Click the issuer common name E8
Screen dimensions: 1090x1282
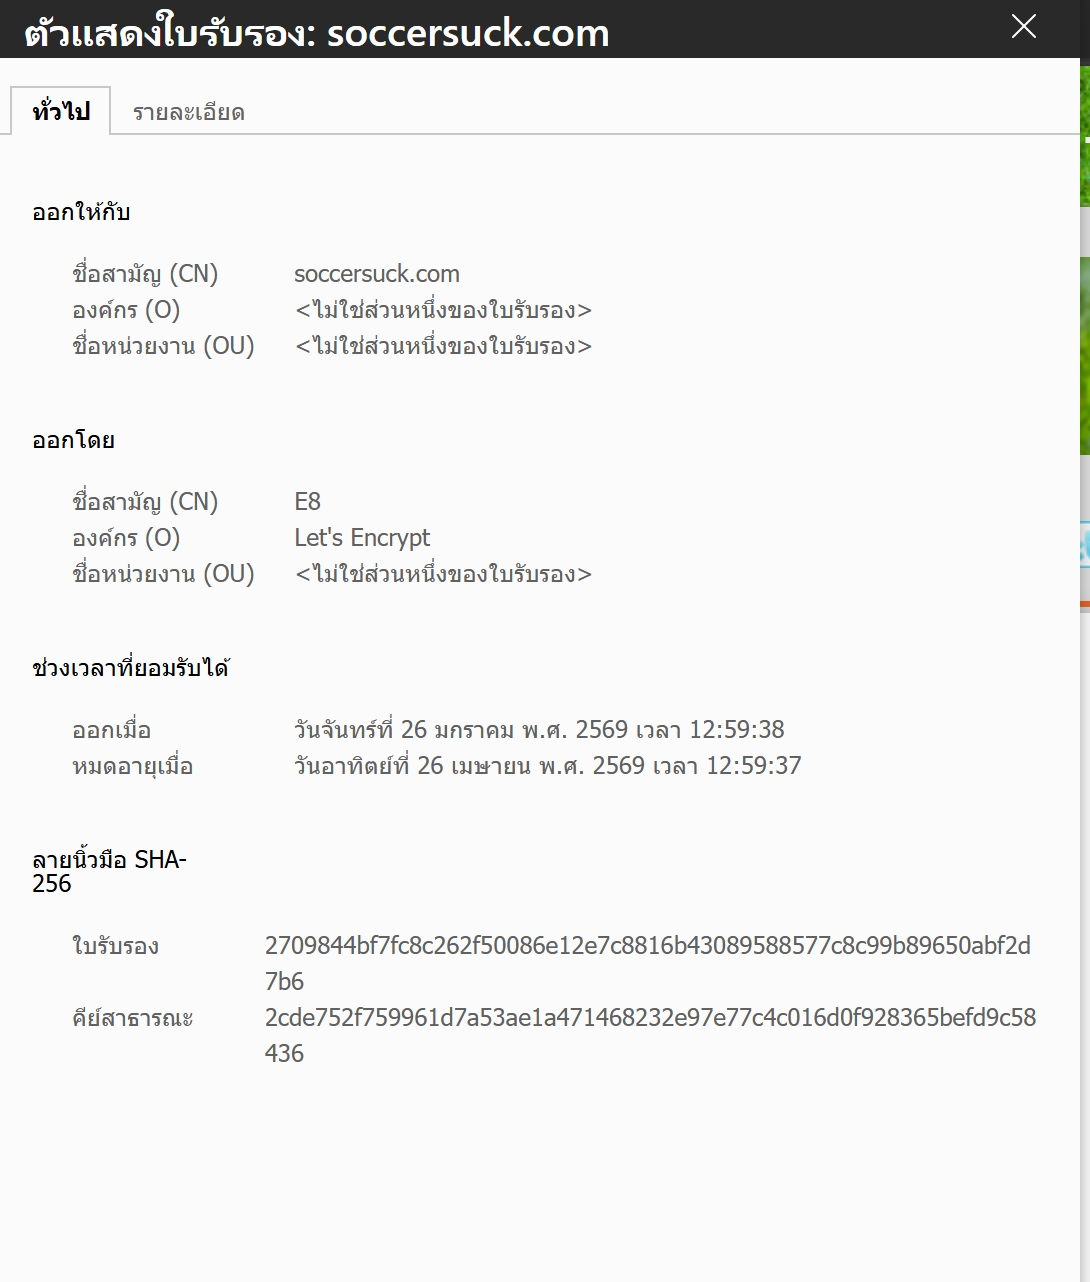pyautogui.click(x=307, y=502)
